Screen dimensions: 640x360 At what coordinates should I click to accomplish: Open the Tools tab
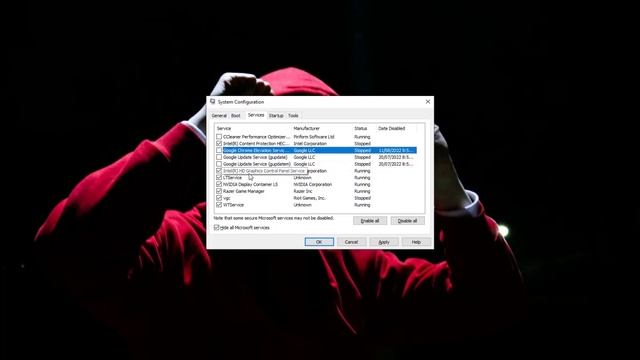(293, 116)
